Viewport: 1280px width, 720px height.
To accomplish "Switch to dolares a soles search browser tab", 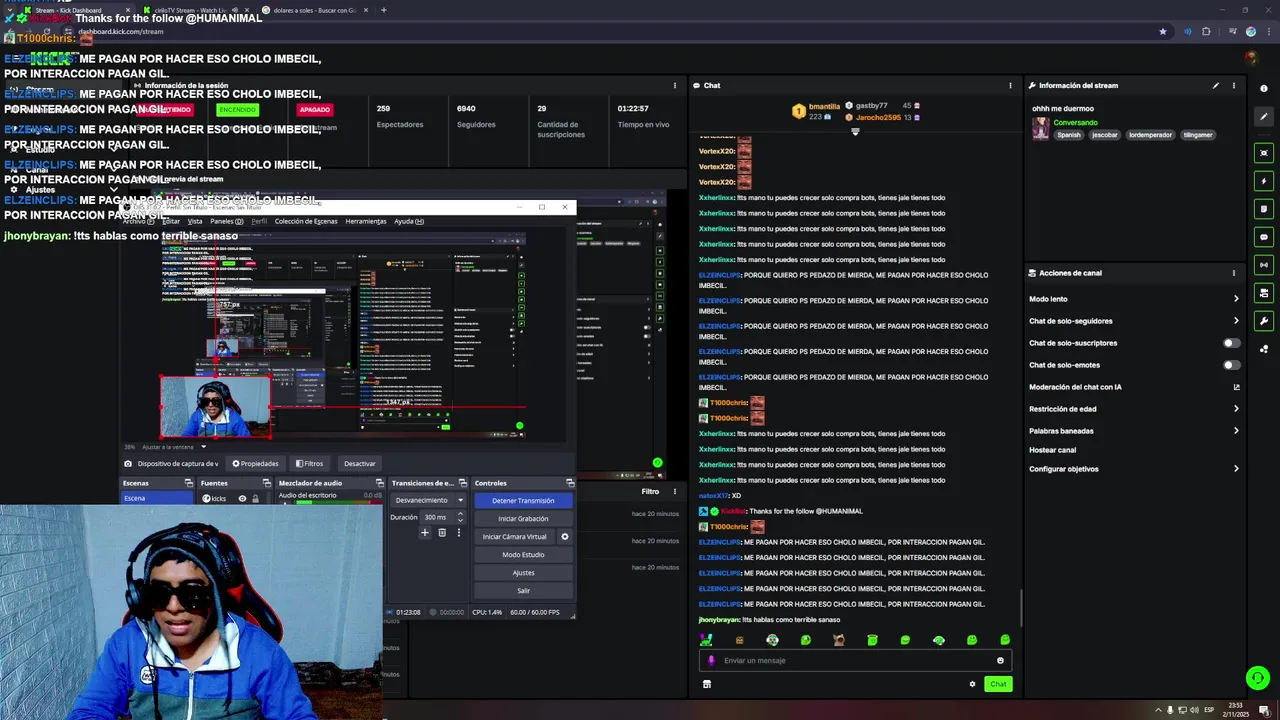I will click(316, 10).
